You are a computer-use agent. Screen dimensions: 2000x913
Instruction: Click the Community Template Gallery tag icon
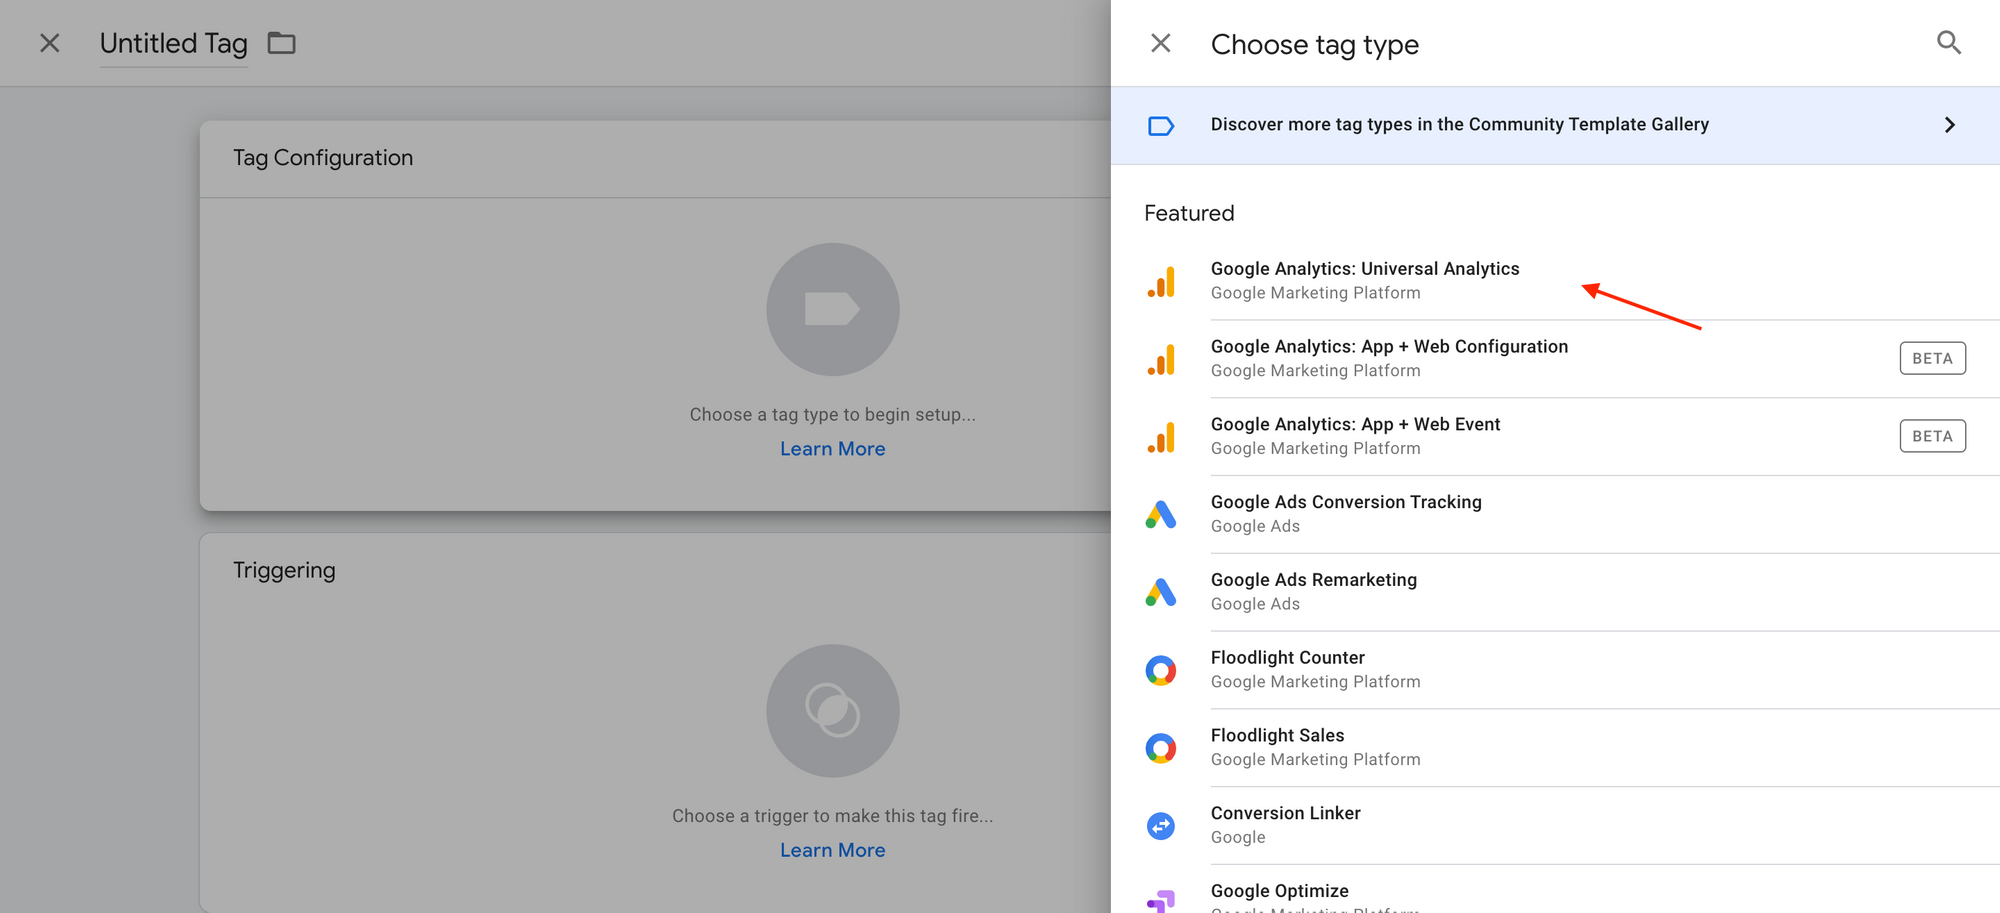1160,126
